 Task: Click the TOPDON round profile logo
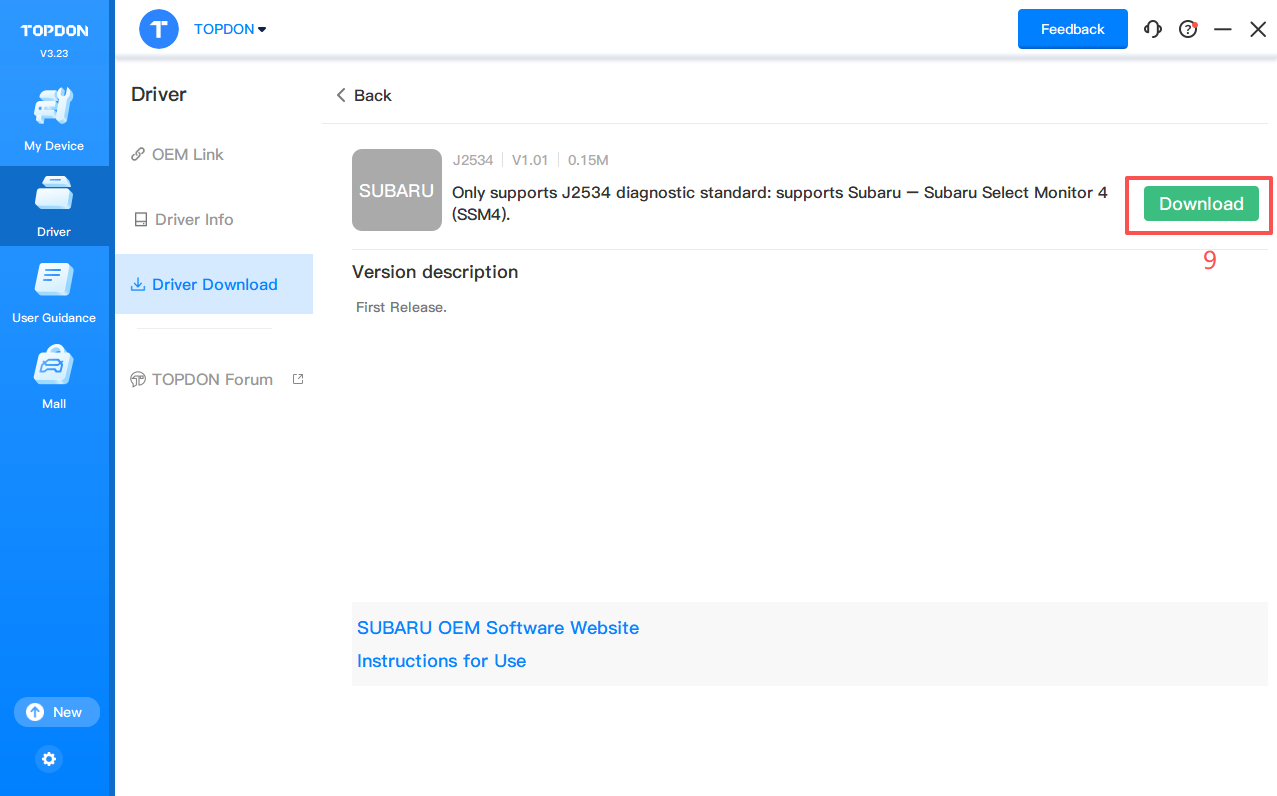click(159, 29)
